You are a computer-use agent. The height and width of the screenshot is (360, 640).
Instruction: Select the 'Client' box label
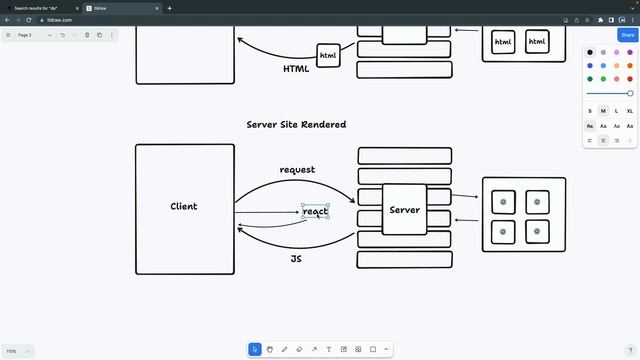(x=184, y=206)
